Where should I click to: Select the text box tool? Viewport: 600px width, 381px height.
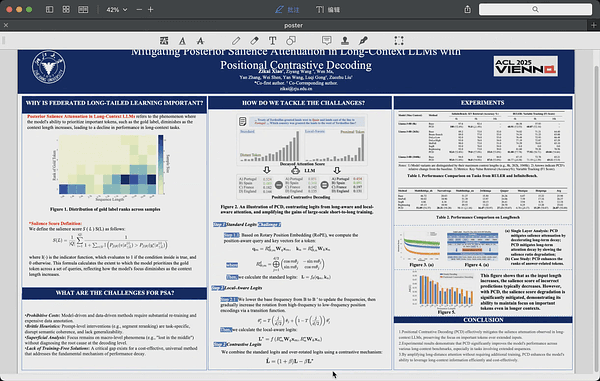272,41
